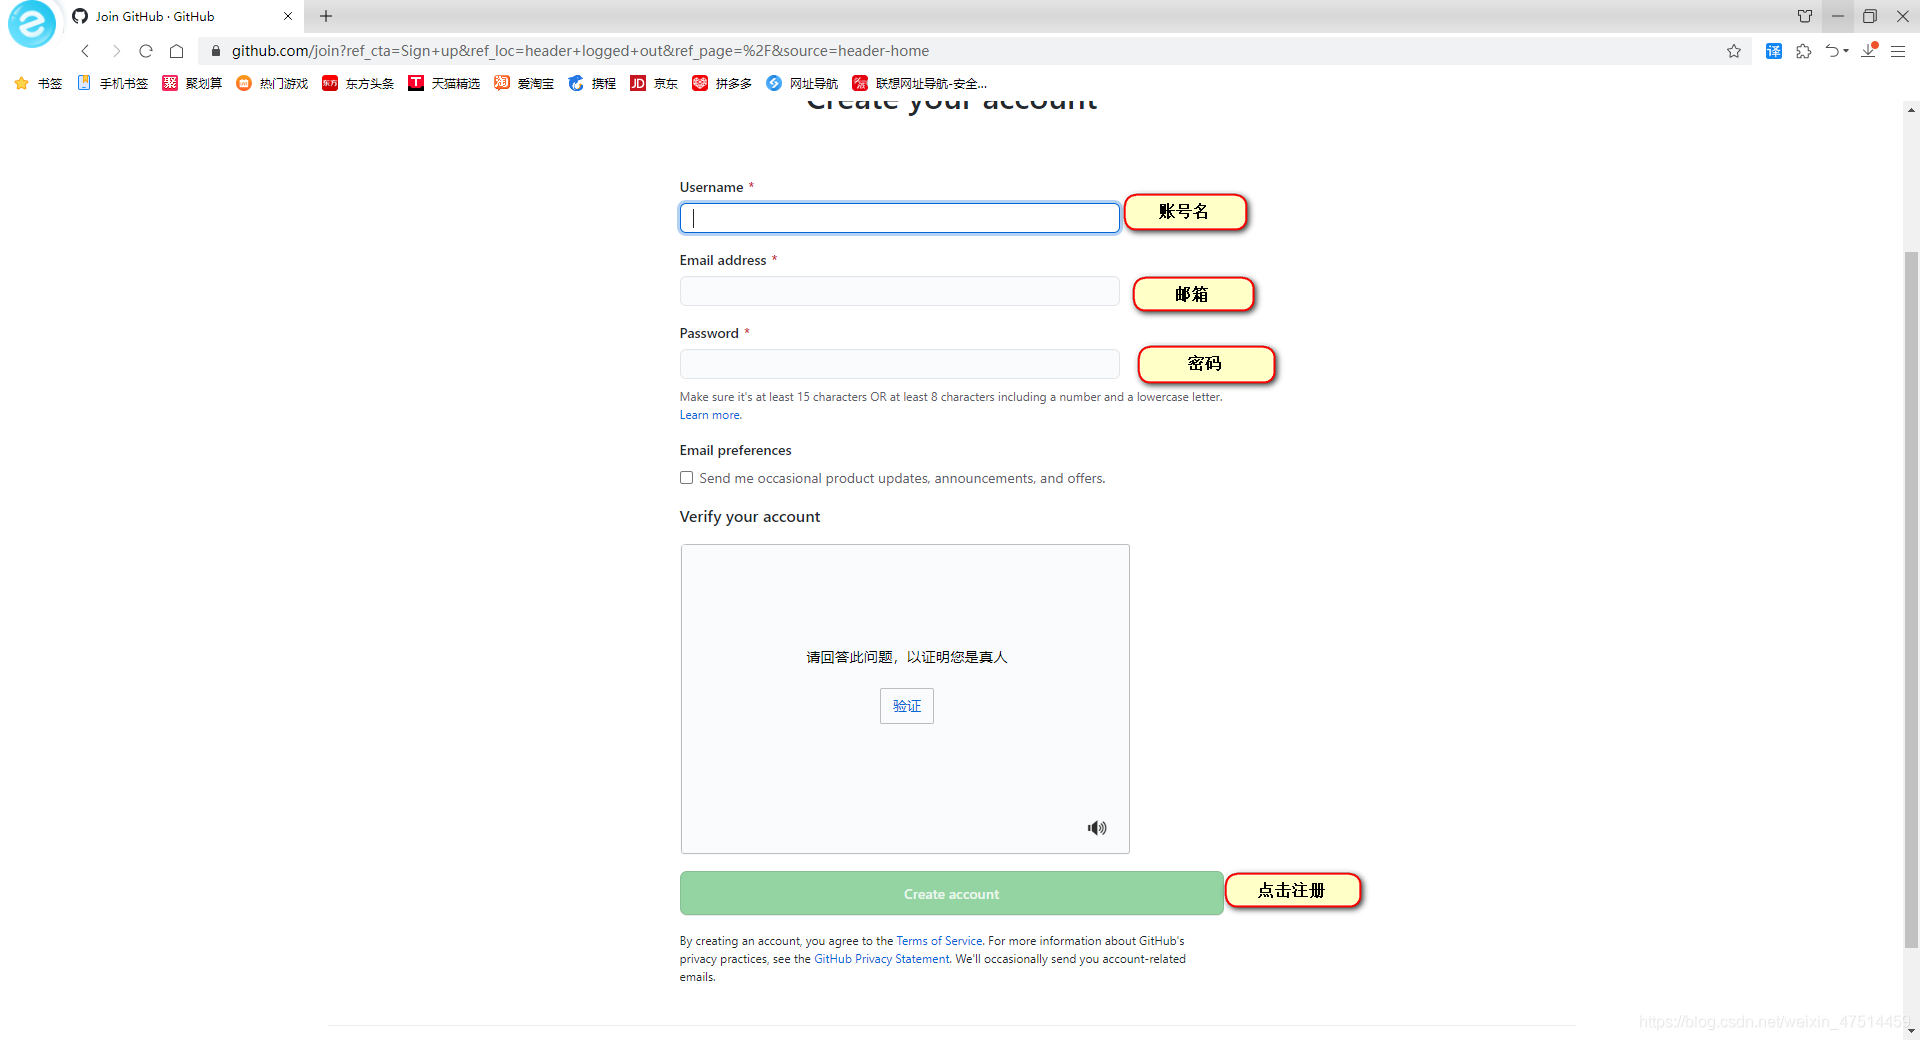The height and width of the screenshot is (1040, 1920).
Task: Click the 验证 verify button
Action: (906, 706)
